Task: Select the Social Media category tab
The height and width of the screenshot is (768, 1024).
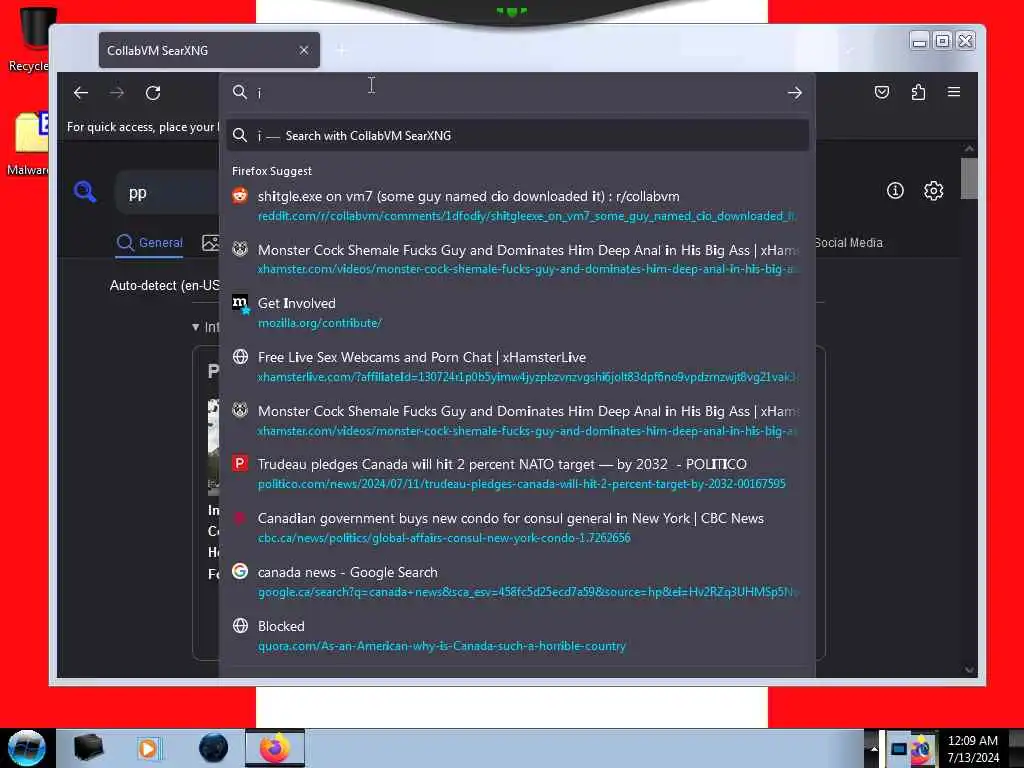Action: 848,243
